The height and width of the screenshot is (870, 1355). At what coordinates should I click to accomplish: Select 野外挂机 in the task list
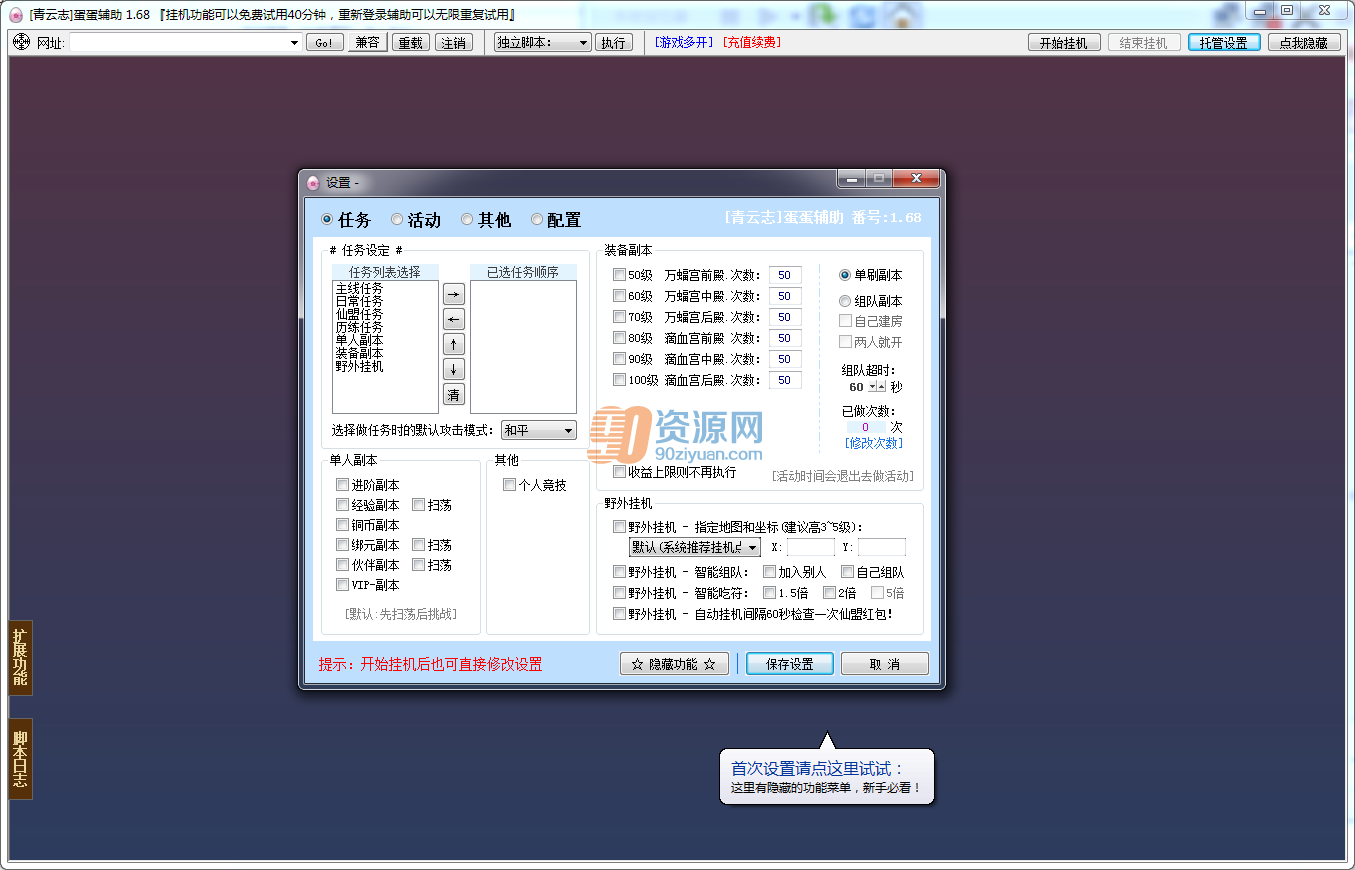[359, 366]
